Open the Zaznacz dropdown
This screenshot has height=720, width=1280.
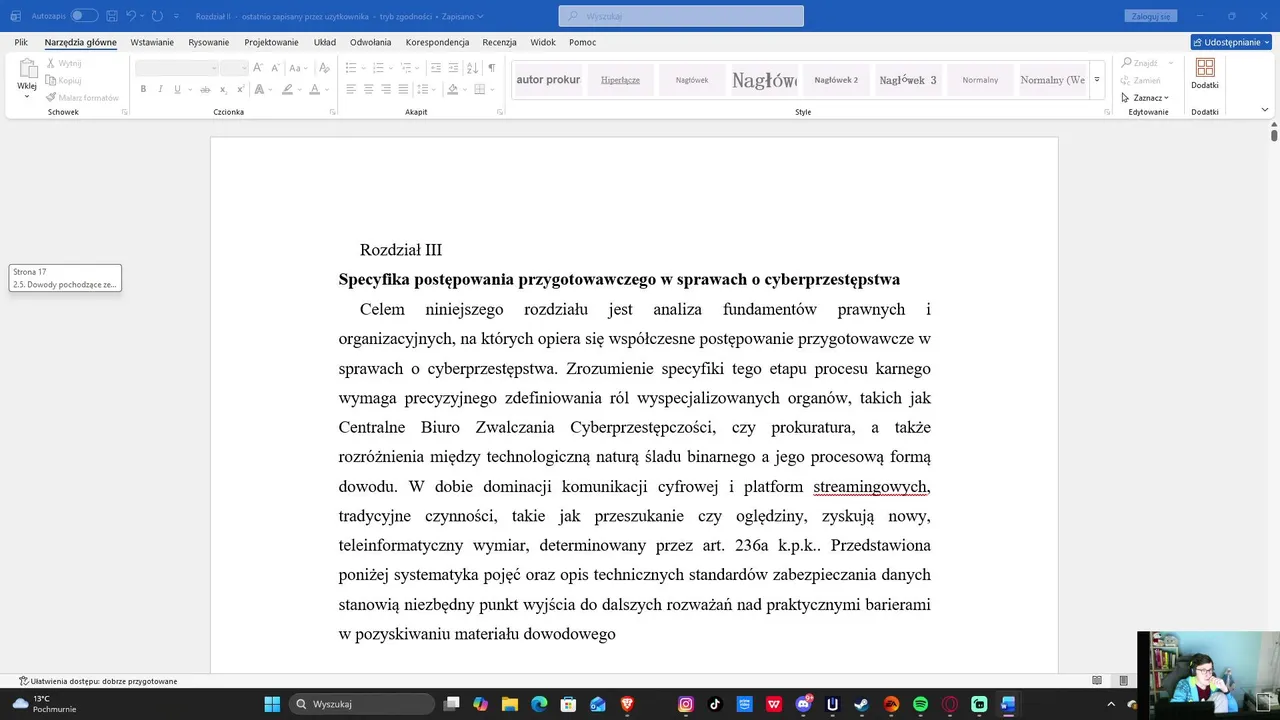(1146, 97)
